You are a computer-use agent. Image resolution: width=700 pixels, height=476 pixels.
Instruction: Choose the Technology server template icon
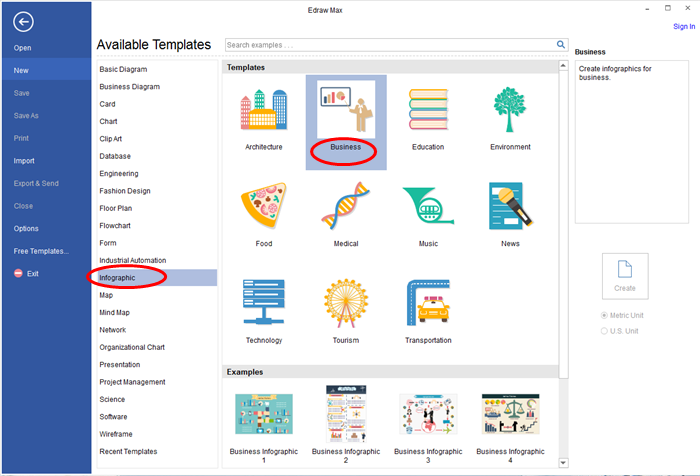[264, 302]
